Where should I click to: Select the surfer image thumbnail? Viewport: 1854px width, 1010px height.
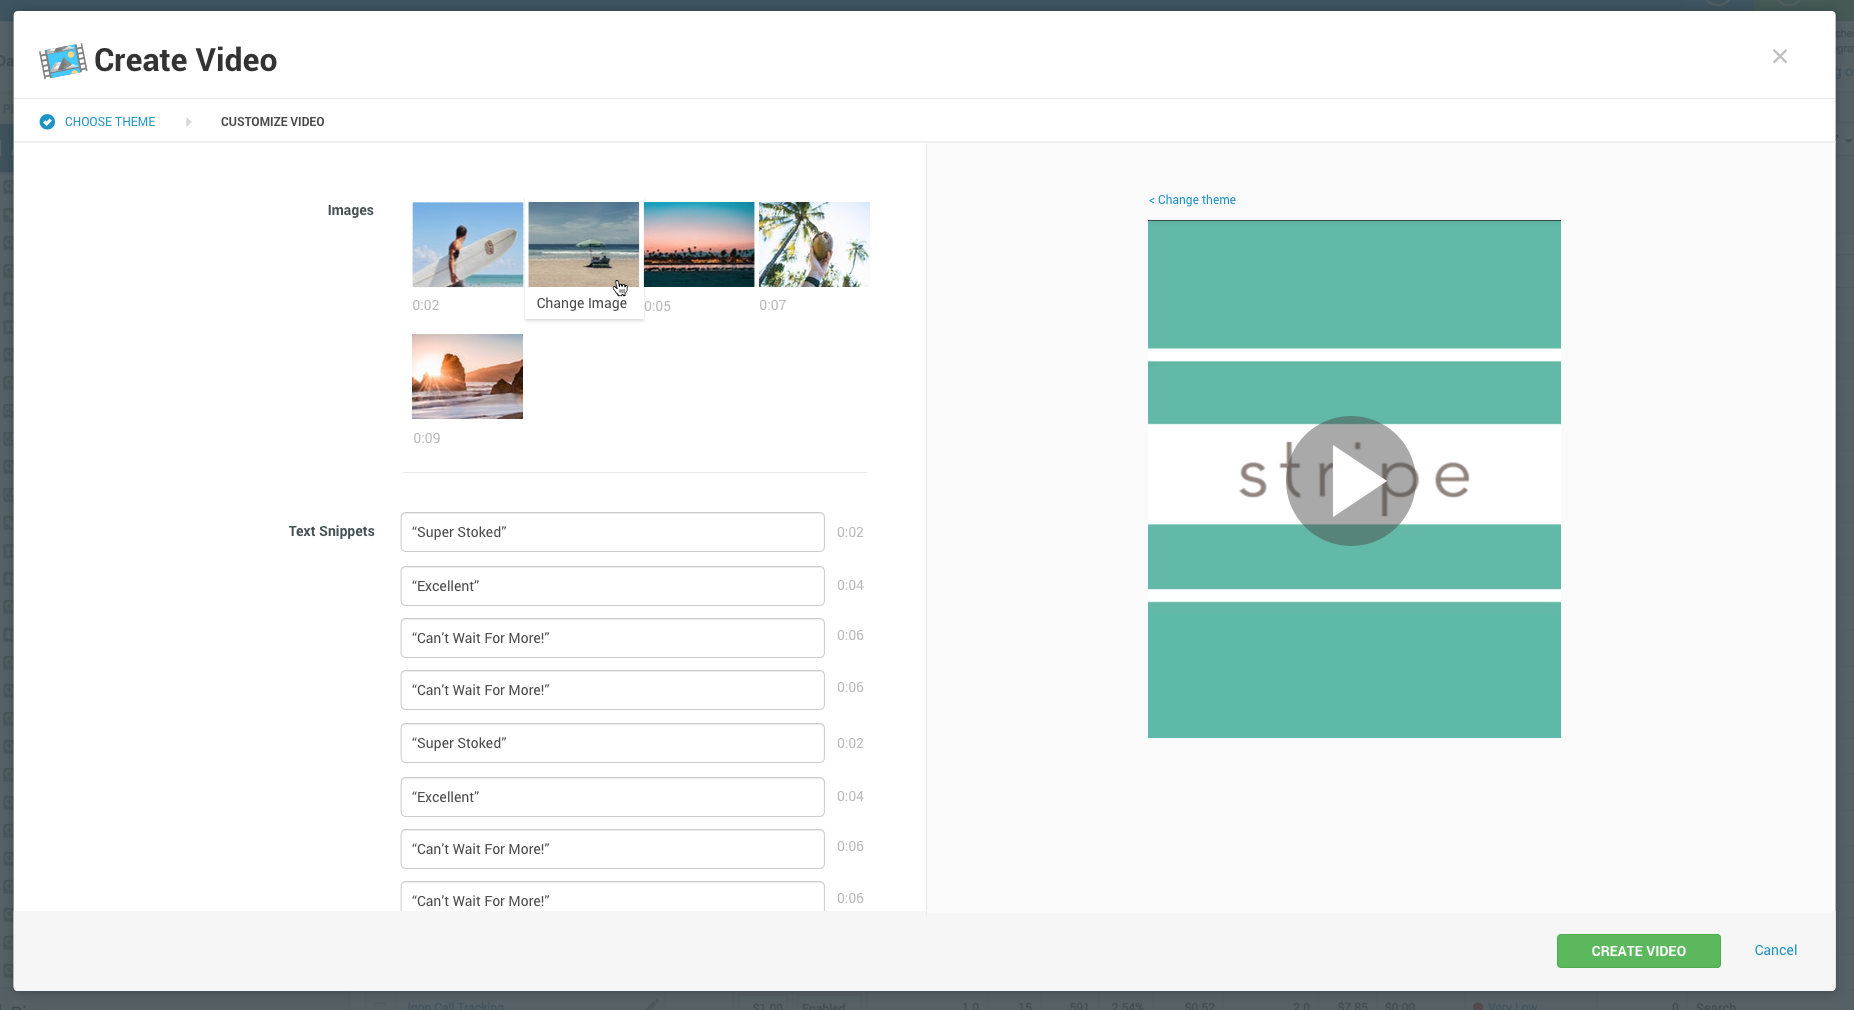tap(467, 244)
